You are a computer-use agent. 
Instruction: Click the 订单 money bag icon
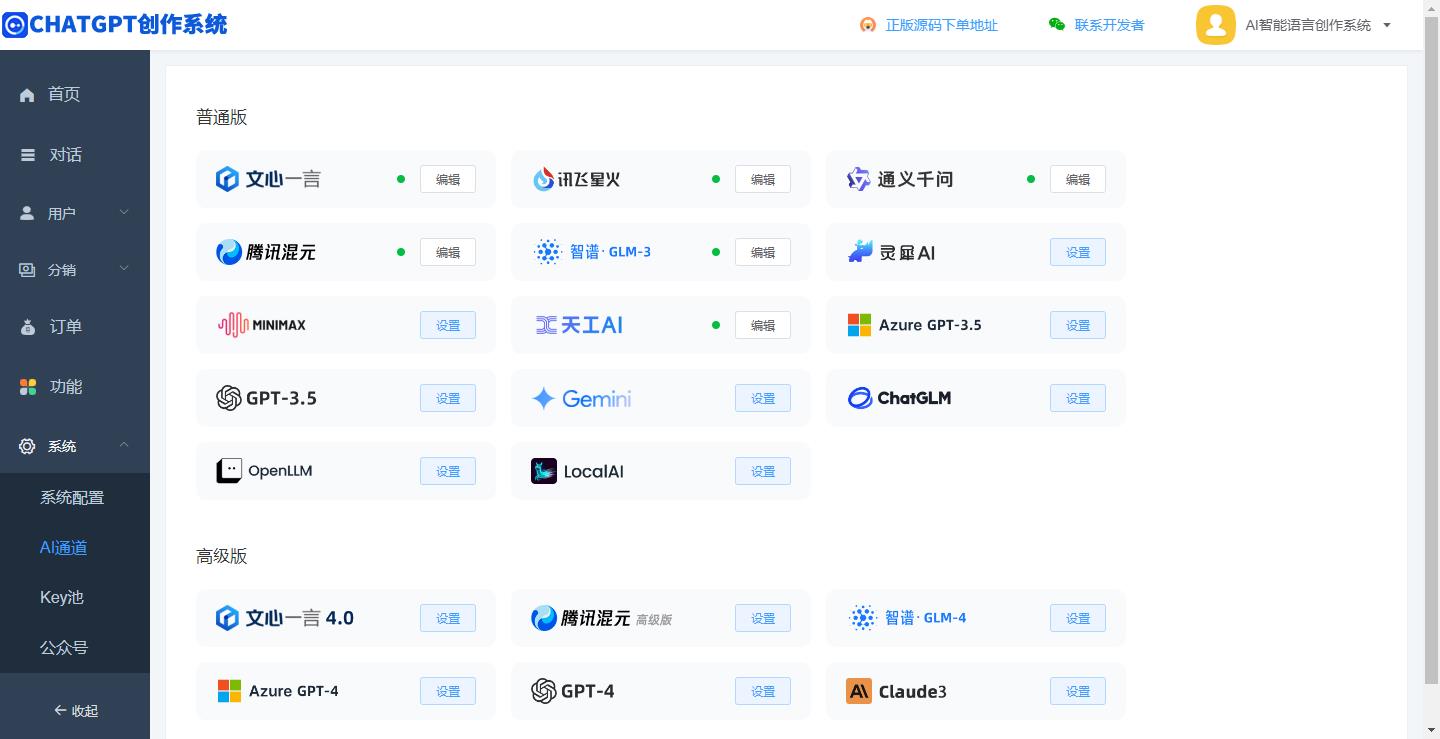(28, 327)
